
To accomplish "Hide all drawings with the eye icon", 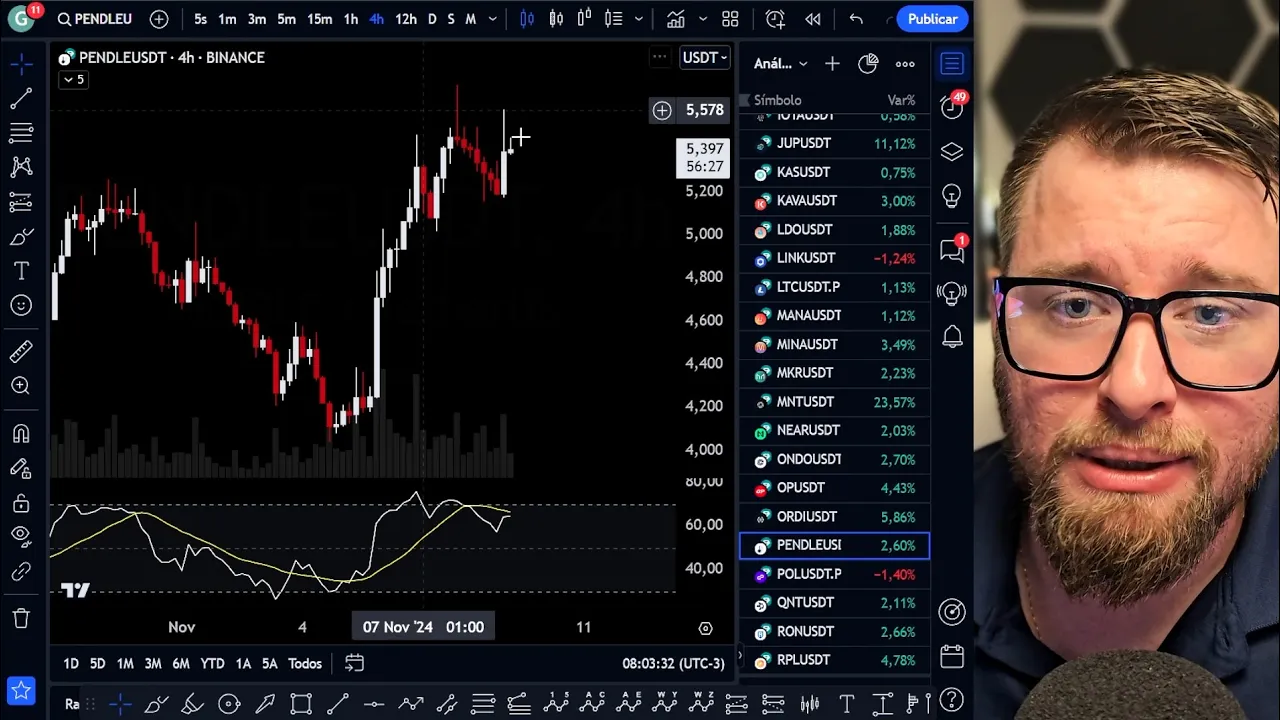I will tap(21, 537).
